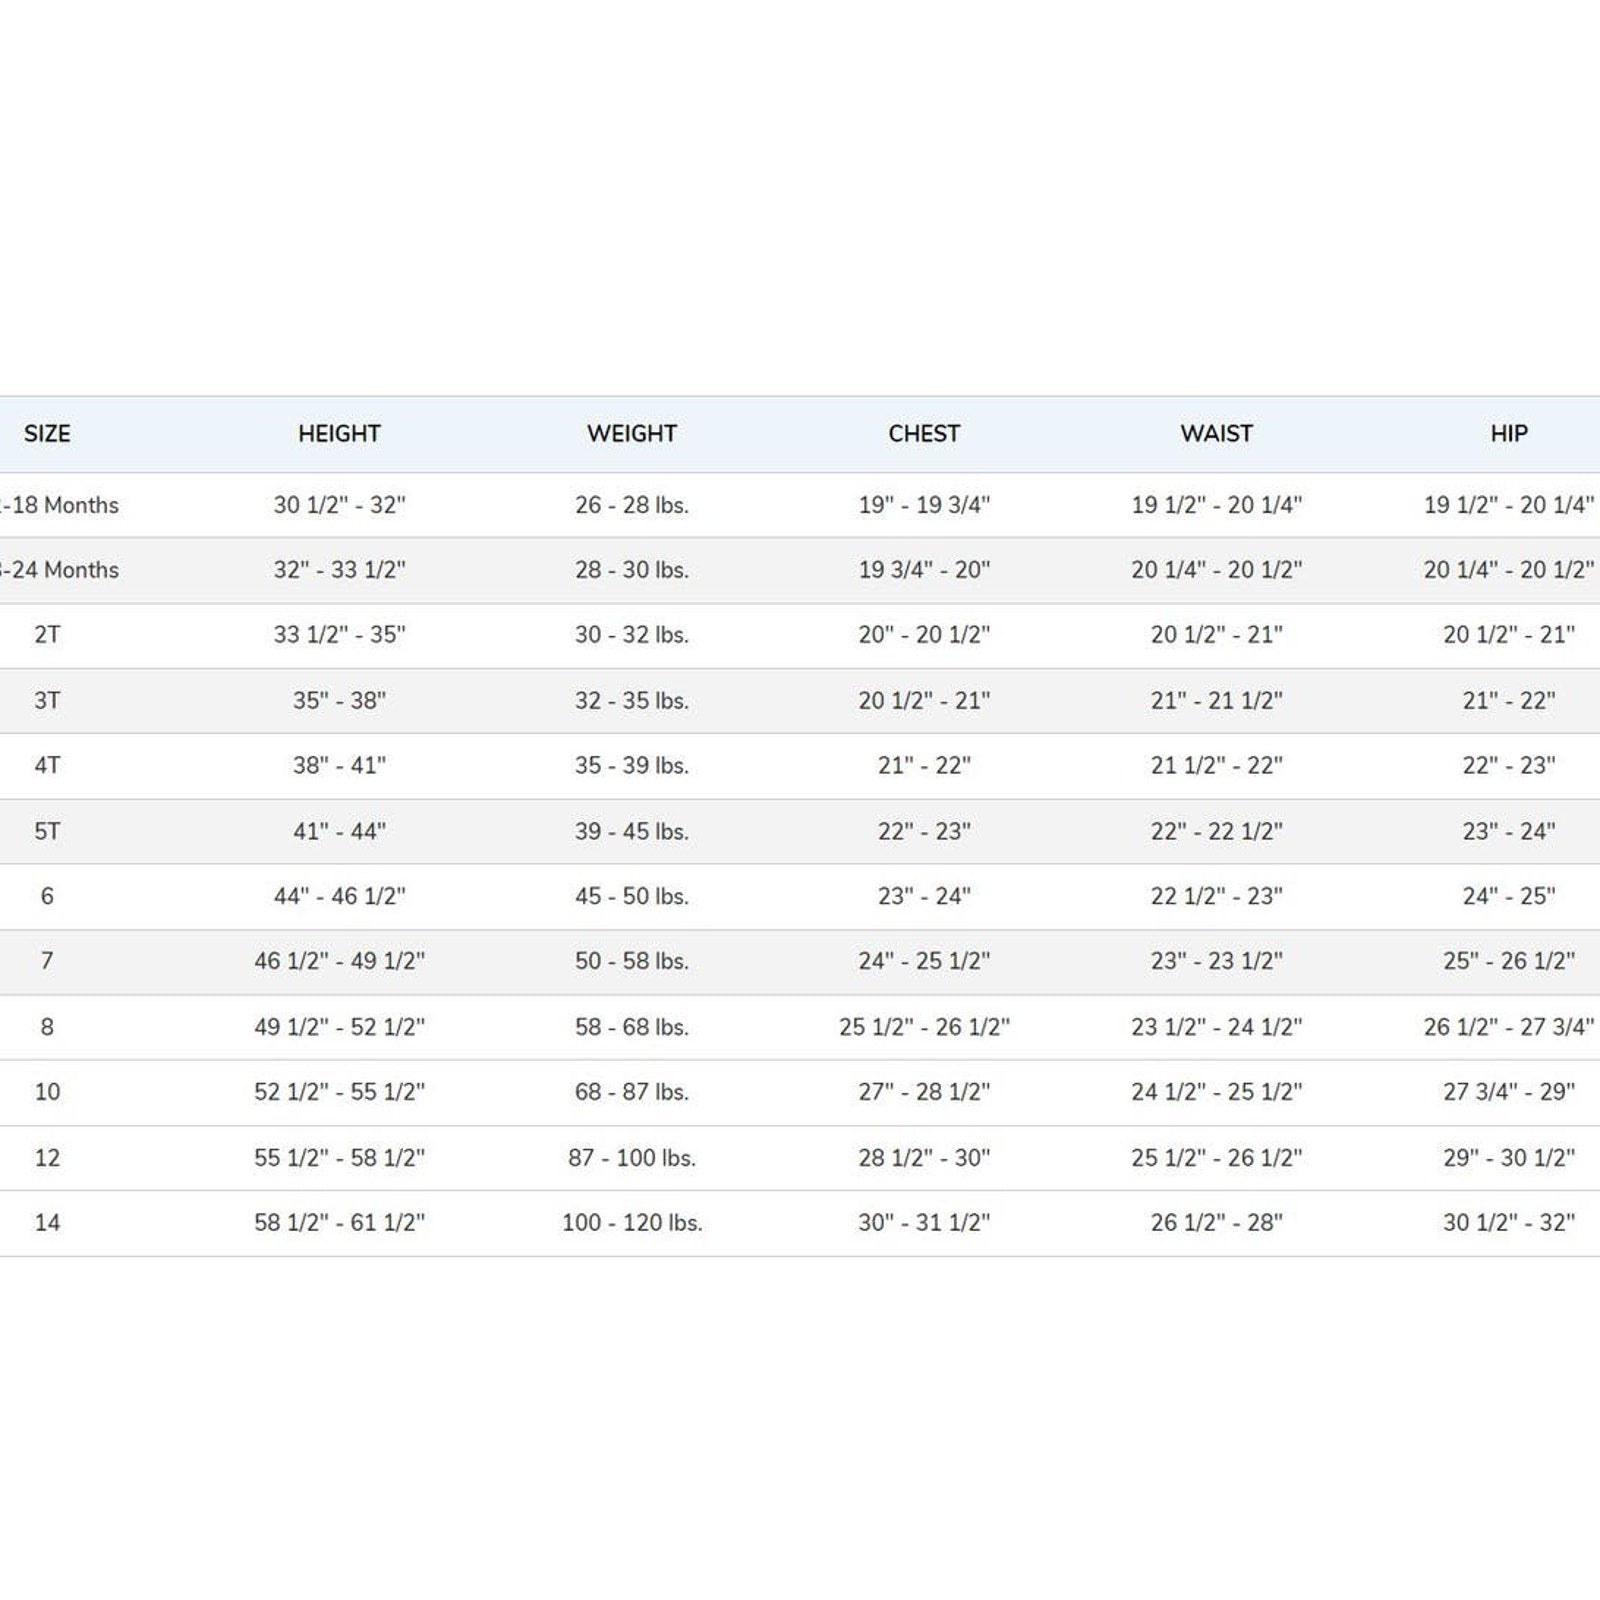Select weight cell 50 - 58 lbs.

[x=632, y=961]
